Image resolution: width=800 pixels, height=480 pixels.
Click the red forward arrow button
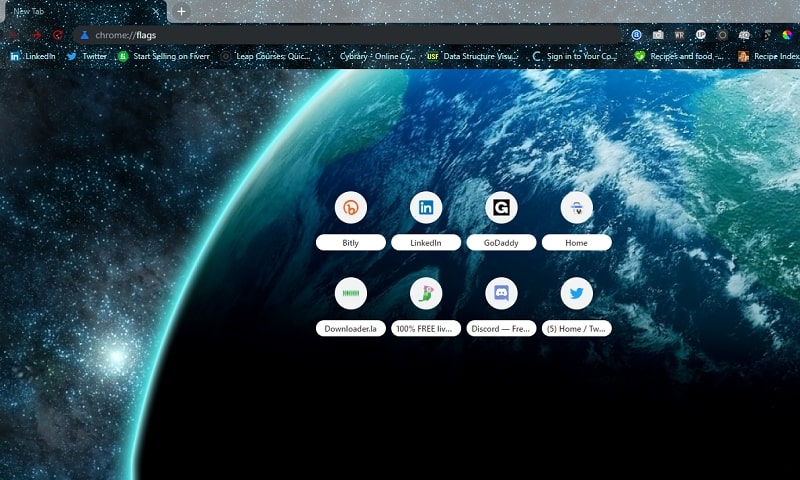click(x=36, y=35)
